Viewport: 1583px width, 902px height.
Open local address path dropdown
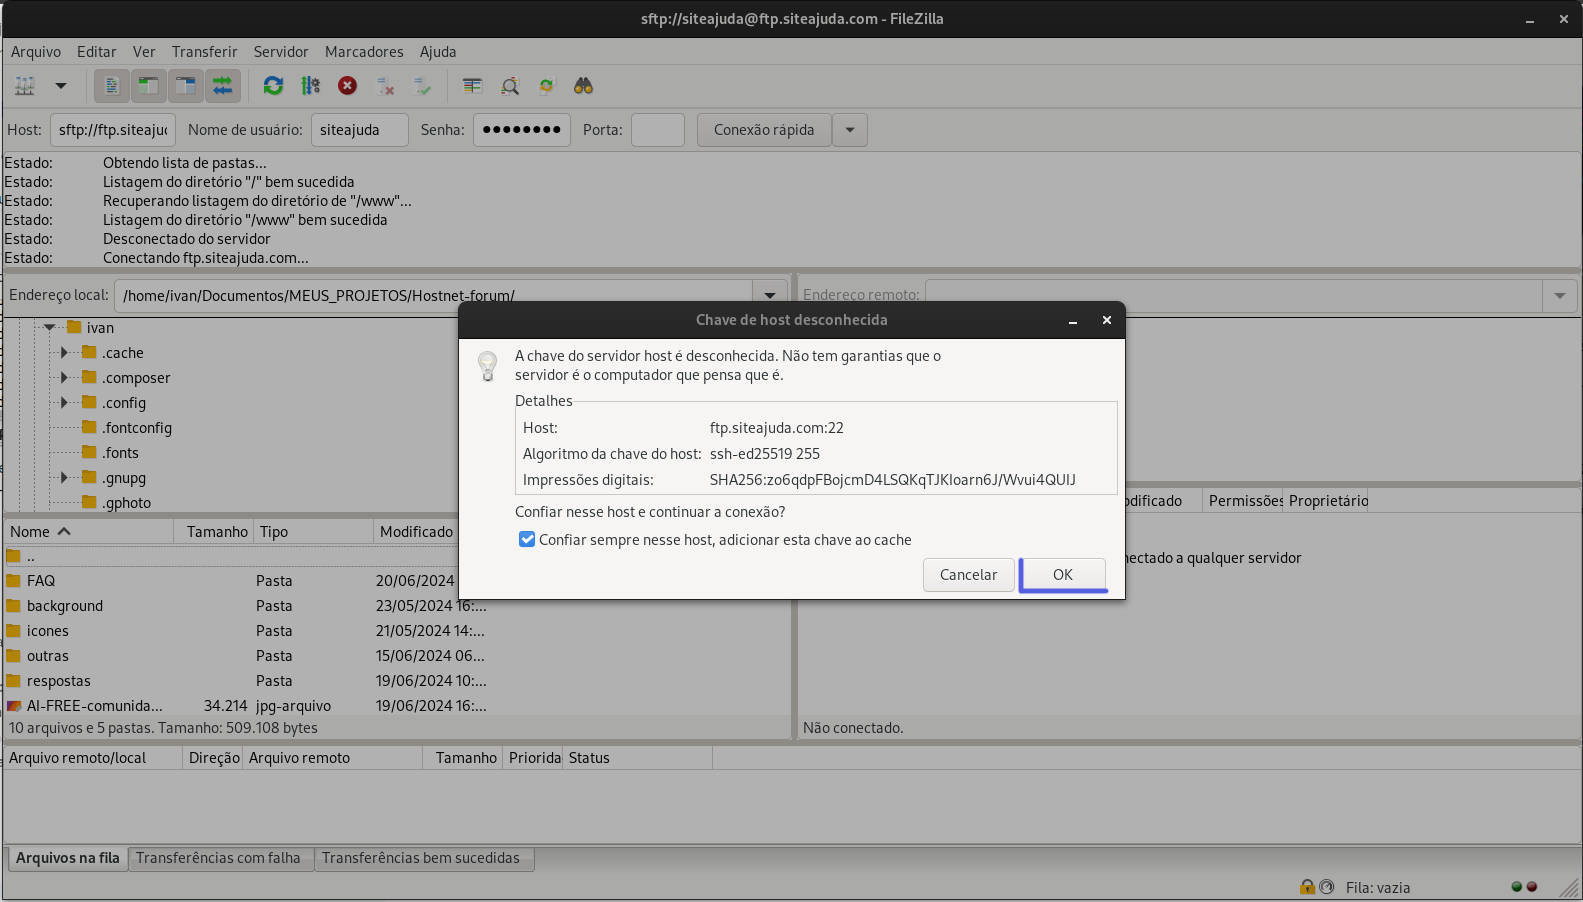(x=770, y=295)
